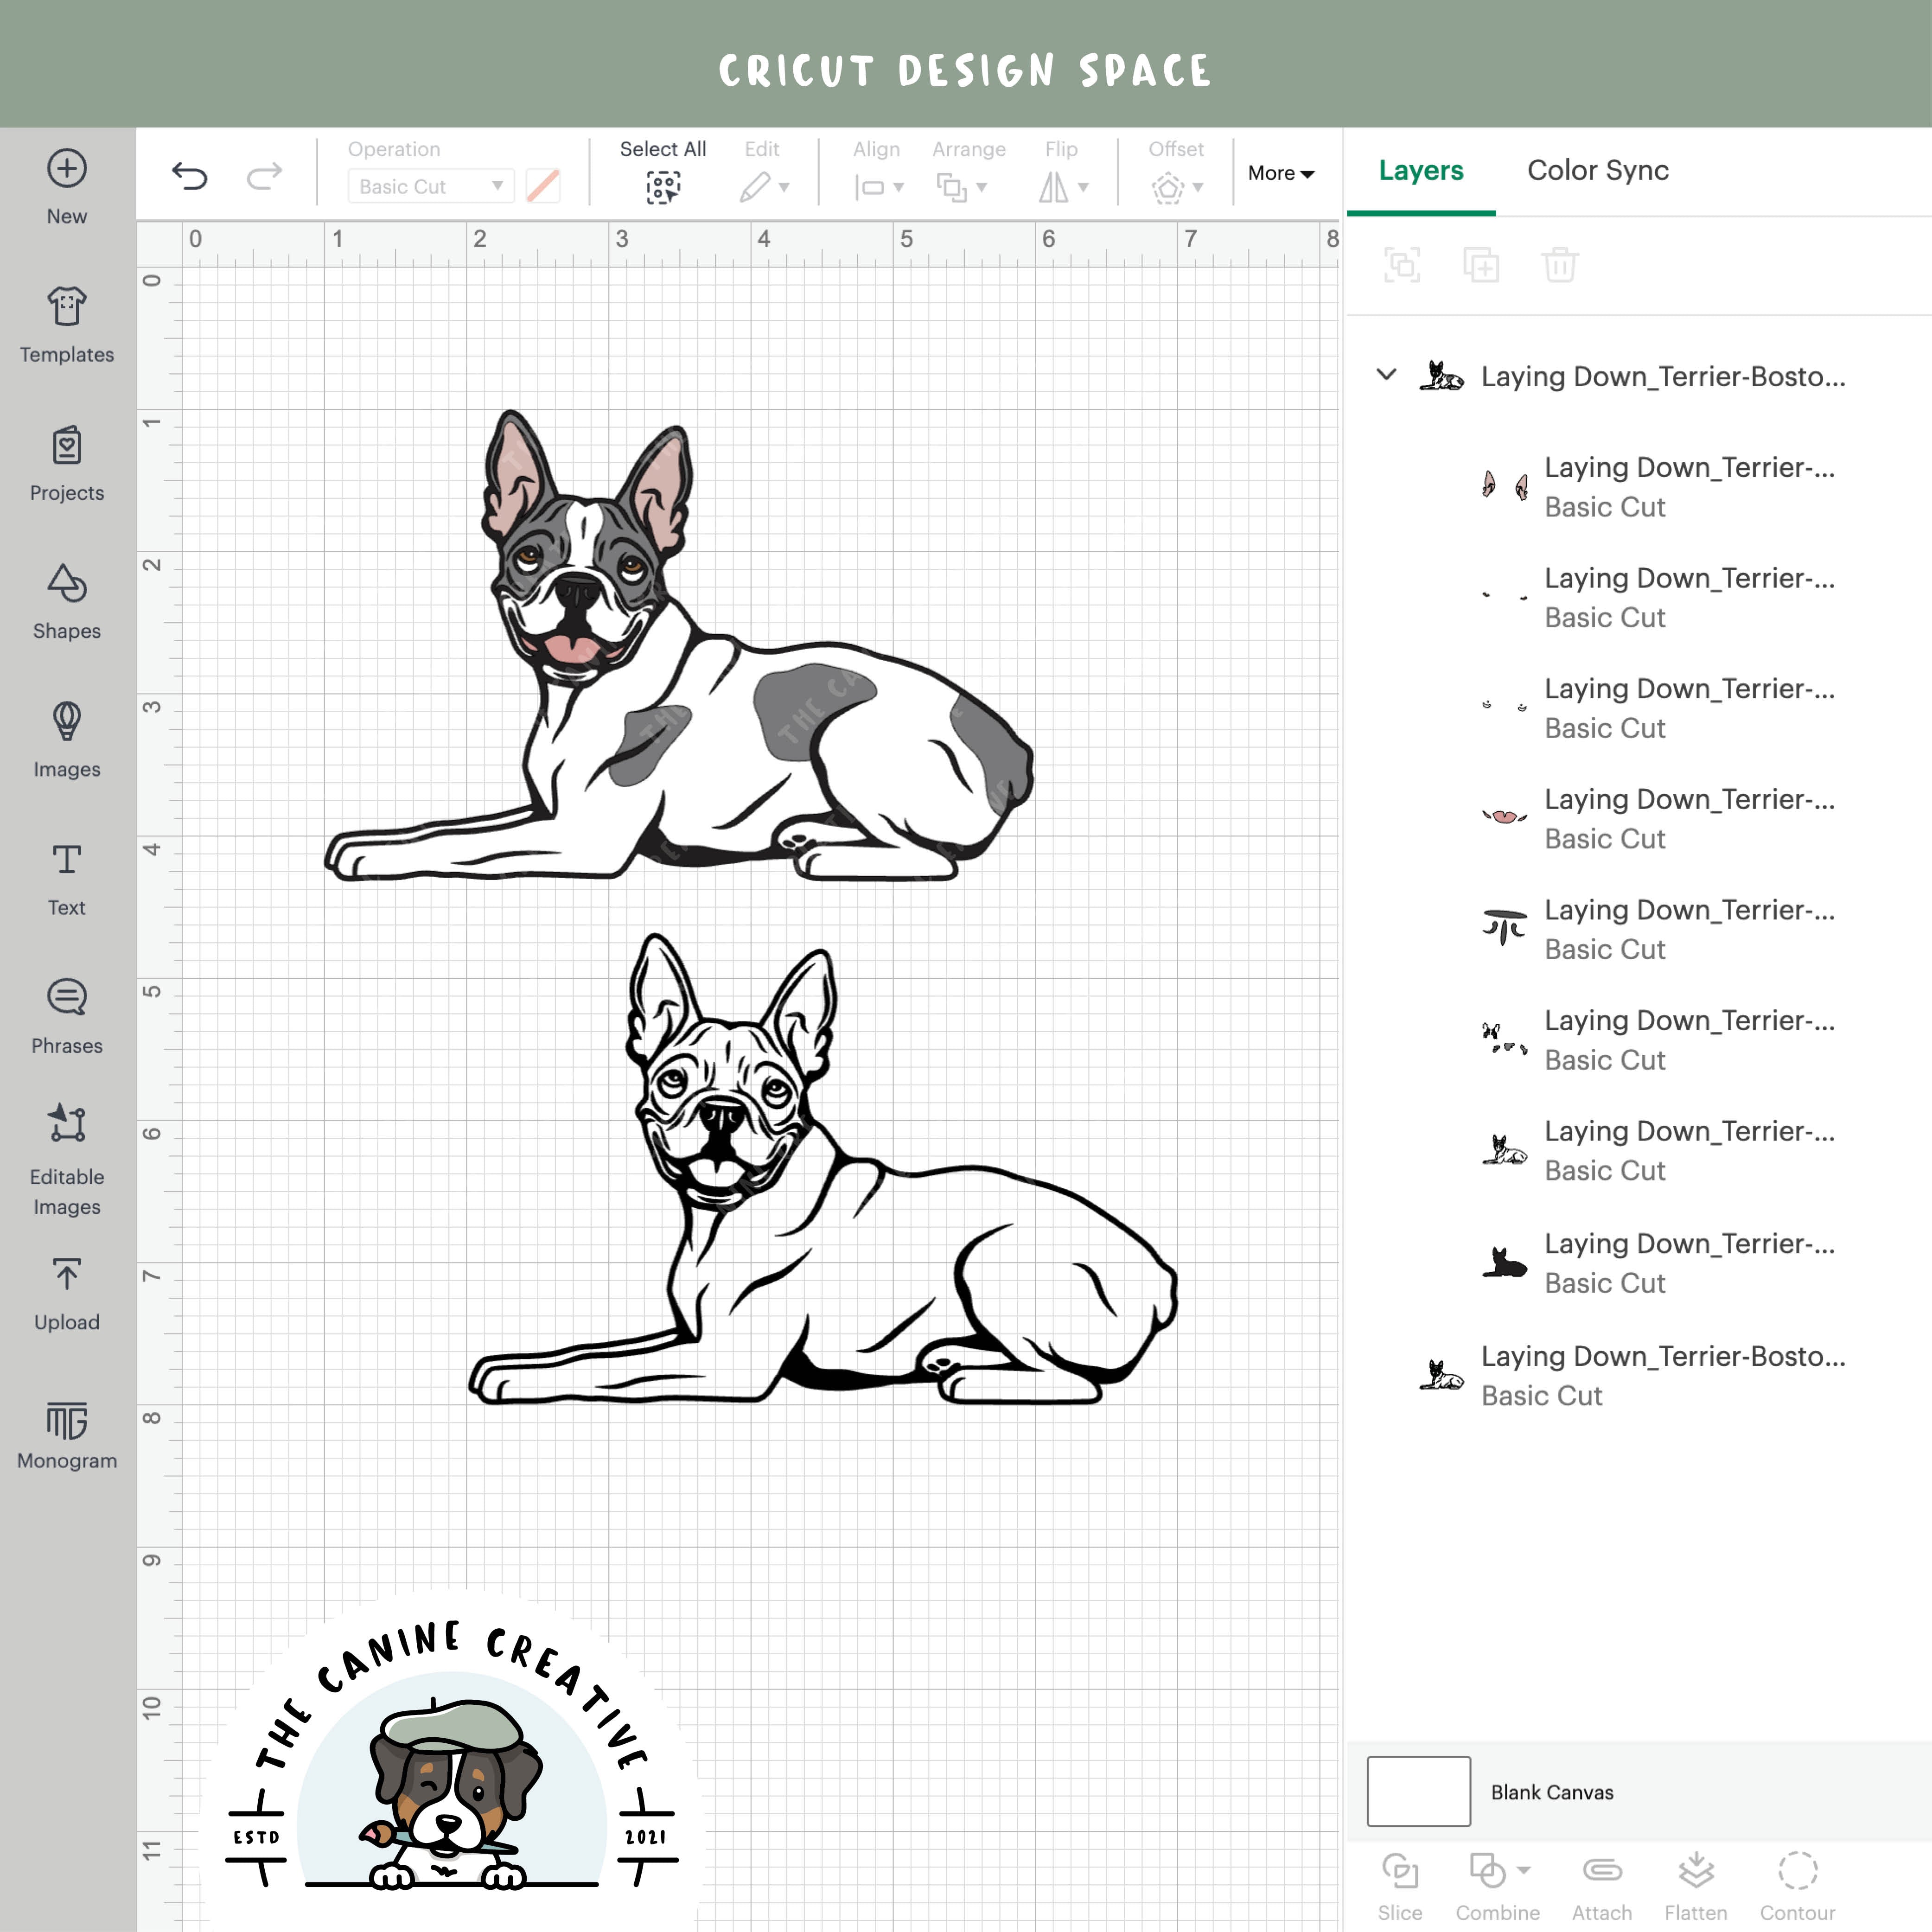This screenshot has width=1932, height=1932.
Task: Select the Slice tool
Action: tap(1402, 1875)
